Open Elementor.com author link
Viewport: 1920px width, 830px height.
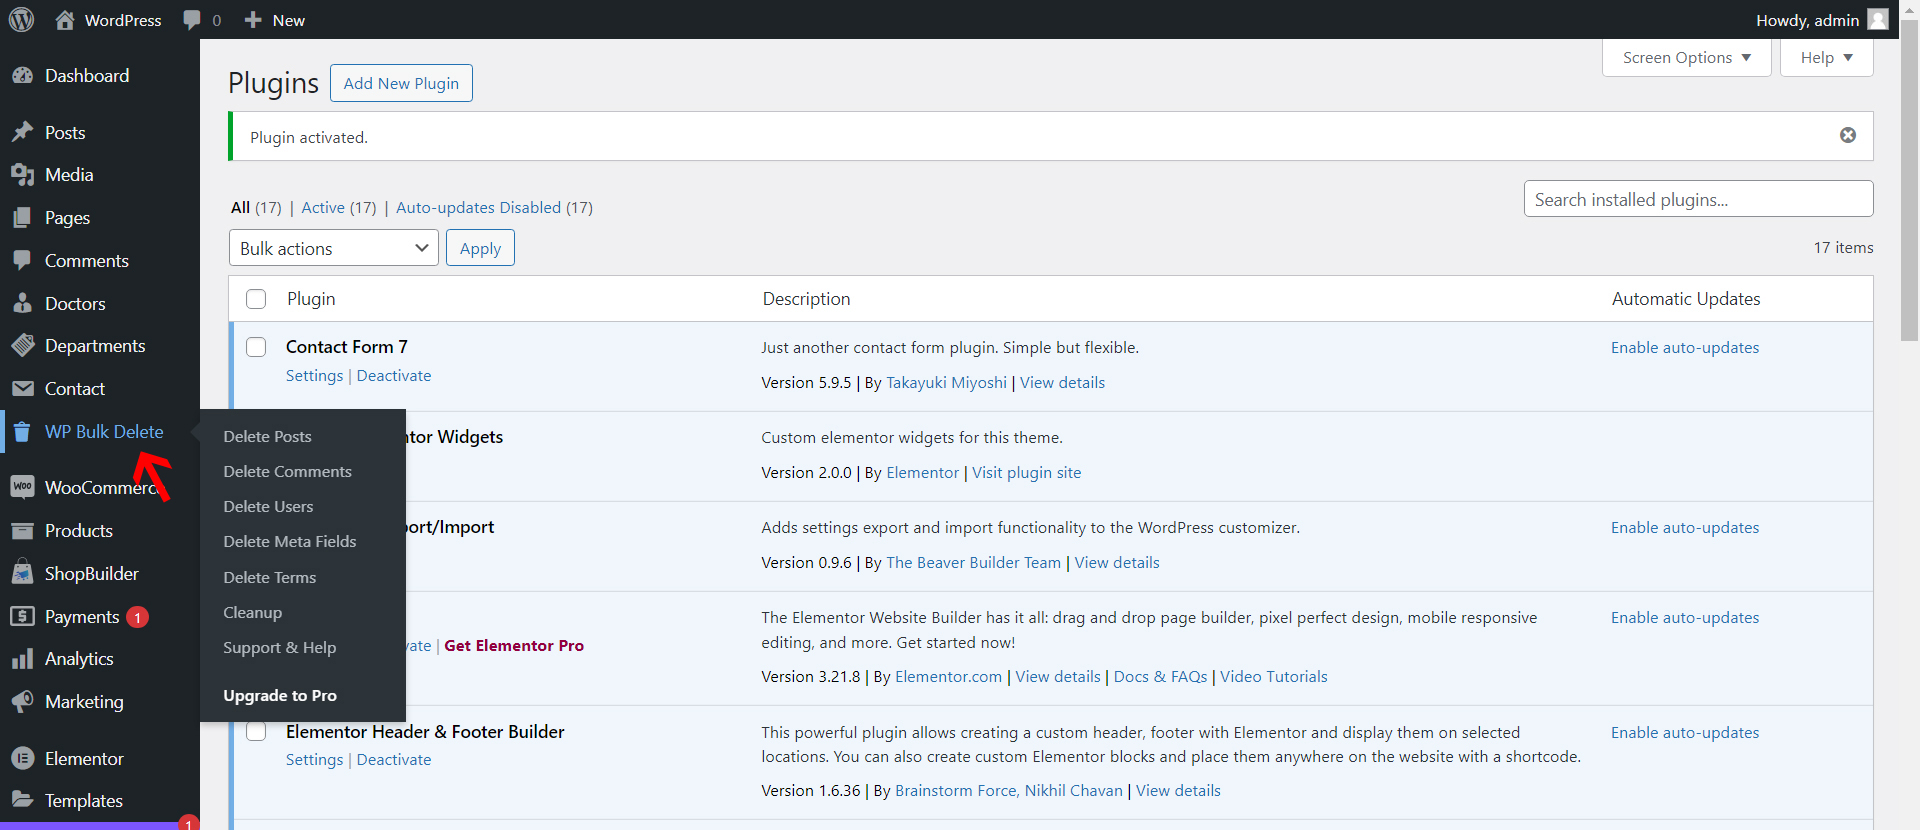pyautogui.click(x=948, y=677)
